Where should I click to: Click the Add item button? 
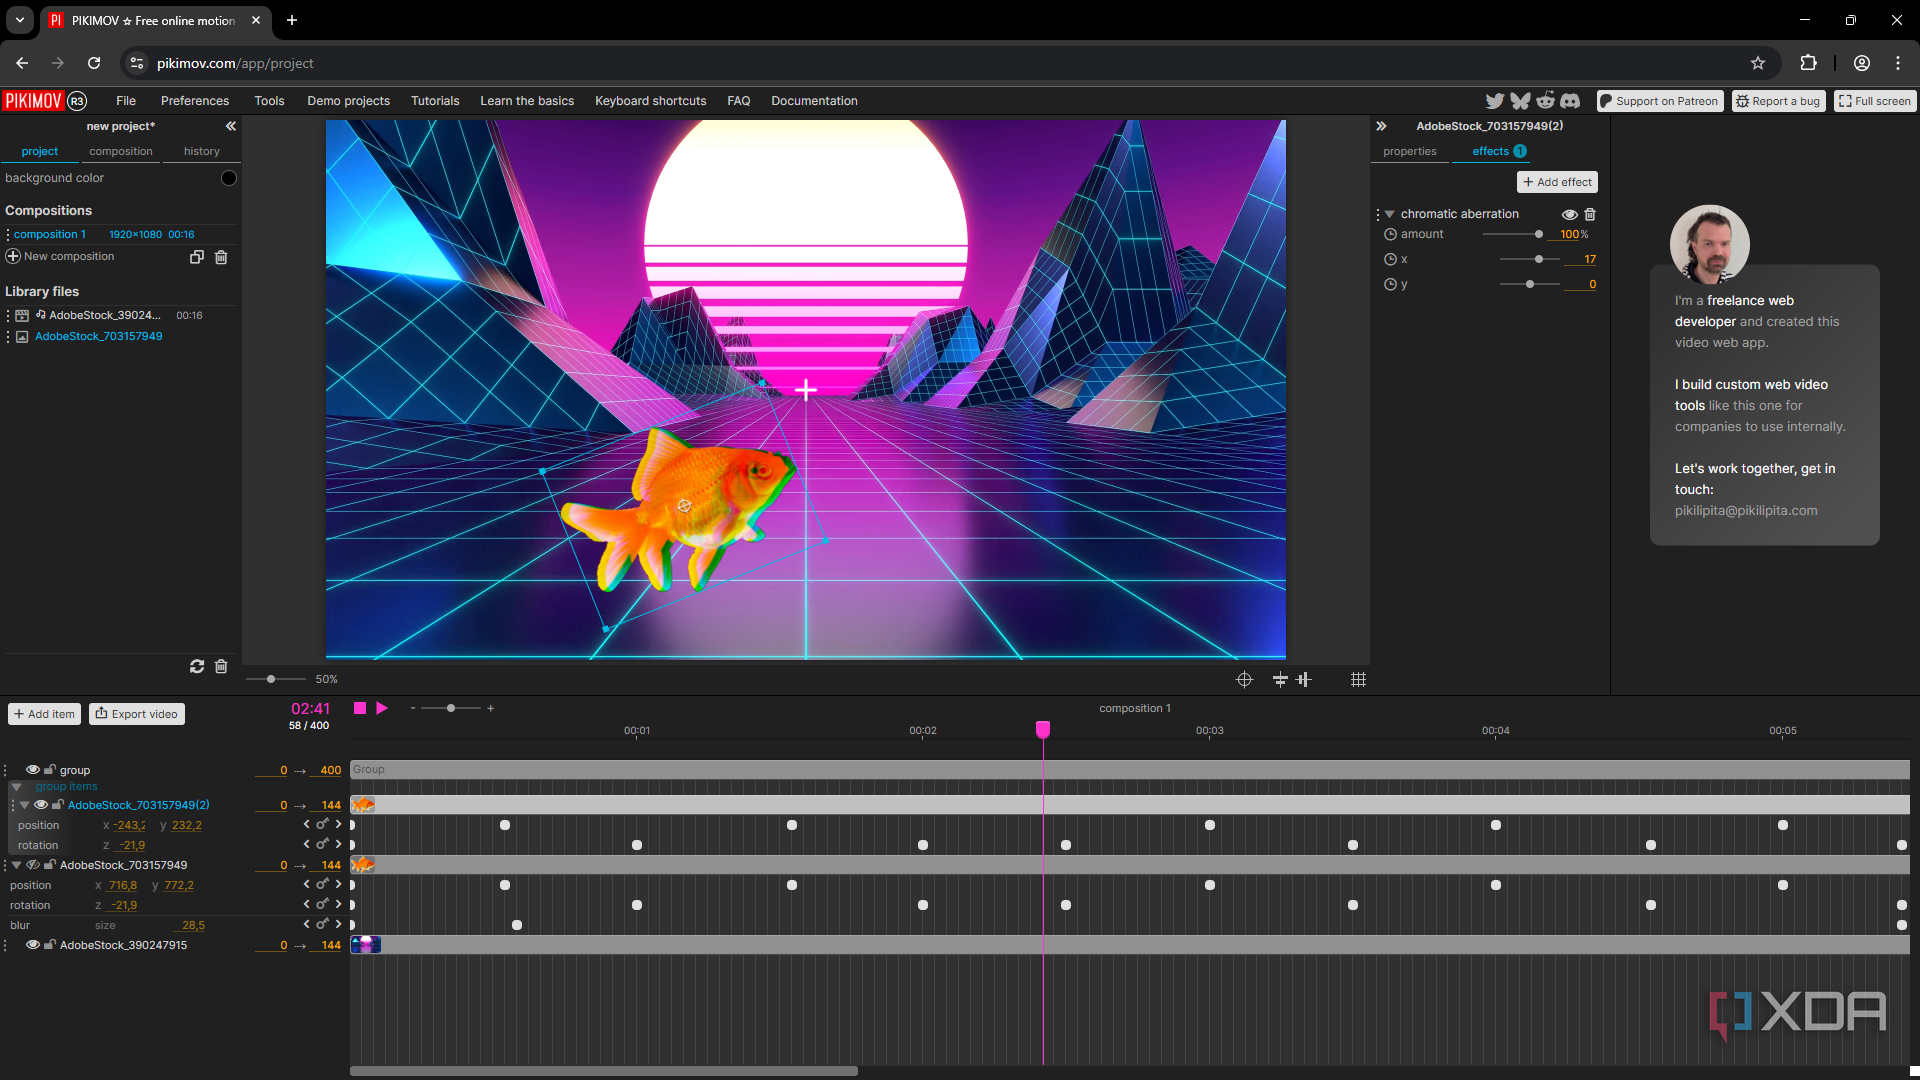pyautogui.click(x=45, y=714)
